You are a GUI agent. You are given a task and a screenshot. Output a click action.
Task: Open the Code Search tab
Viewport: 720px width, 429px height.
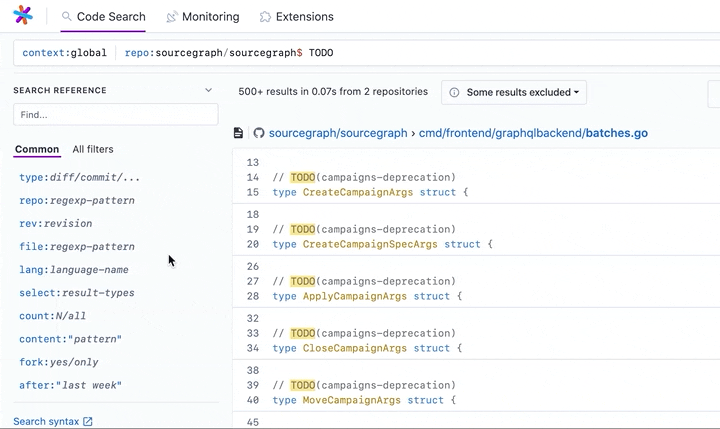[103, 17]
